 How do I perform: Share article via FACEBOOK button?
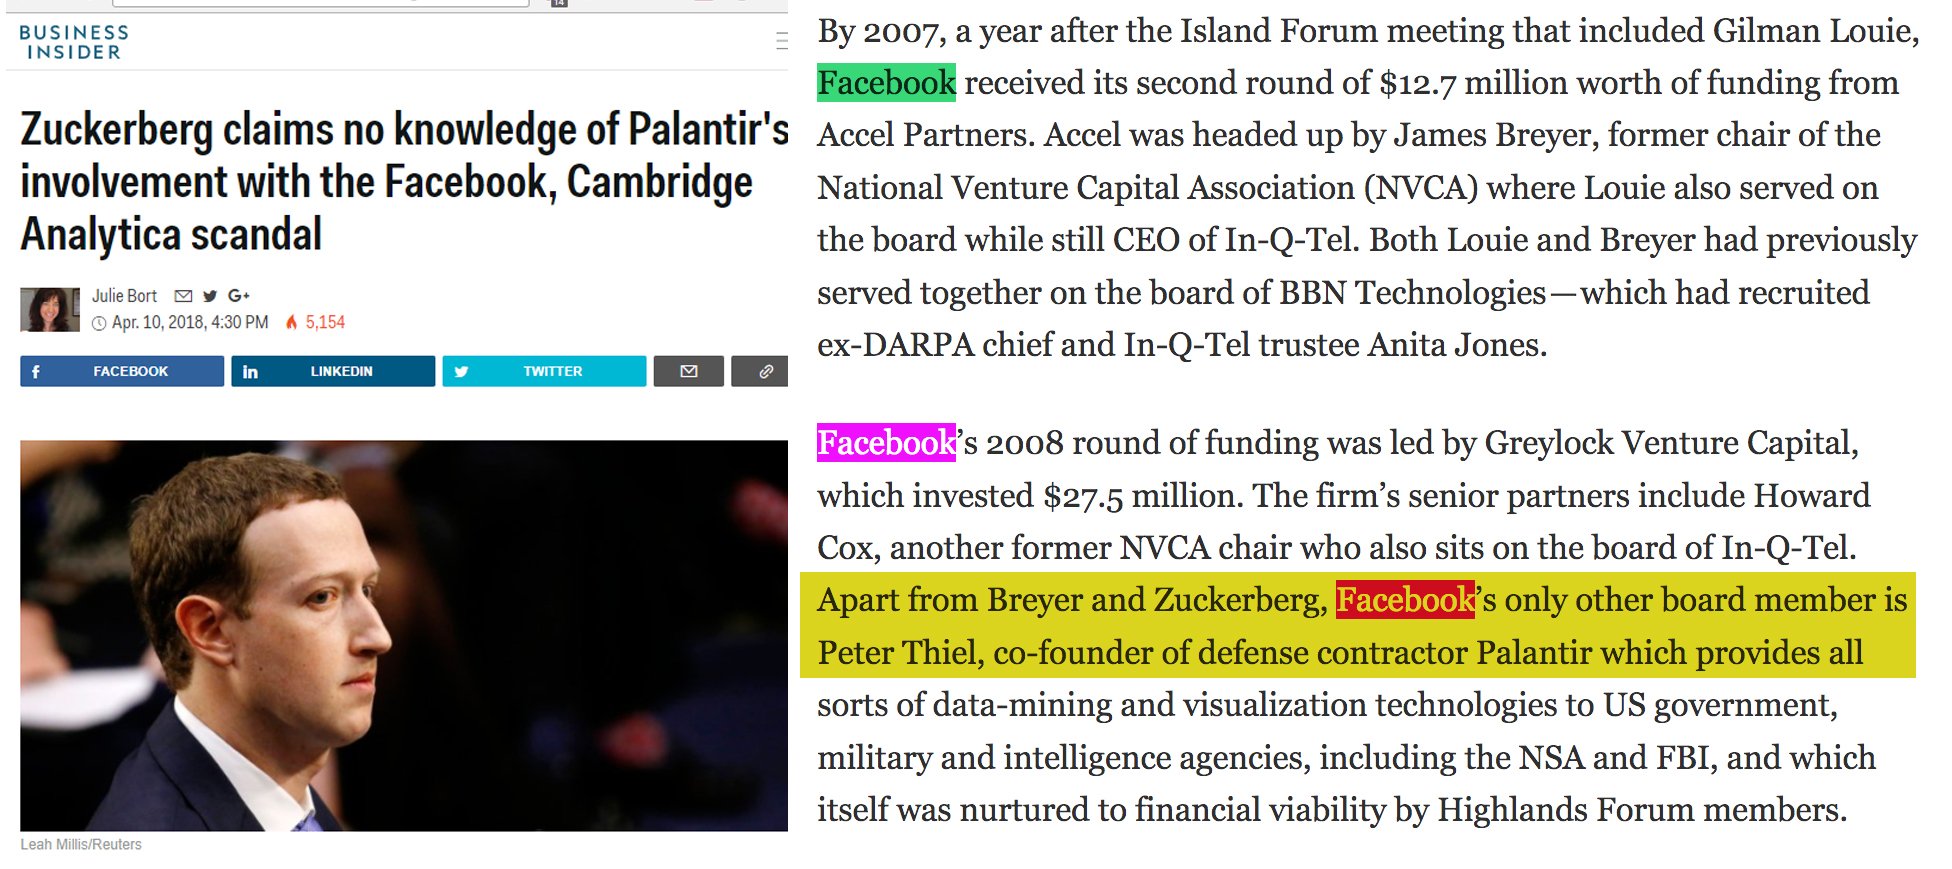tap(122, 371)
